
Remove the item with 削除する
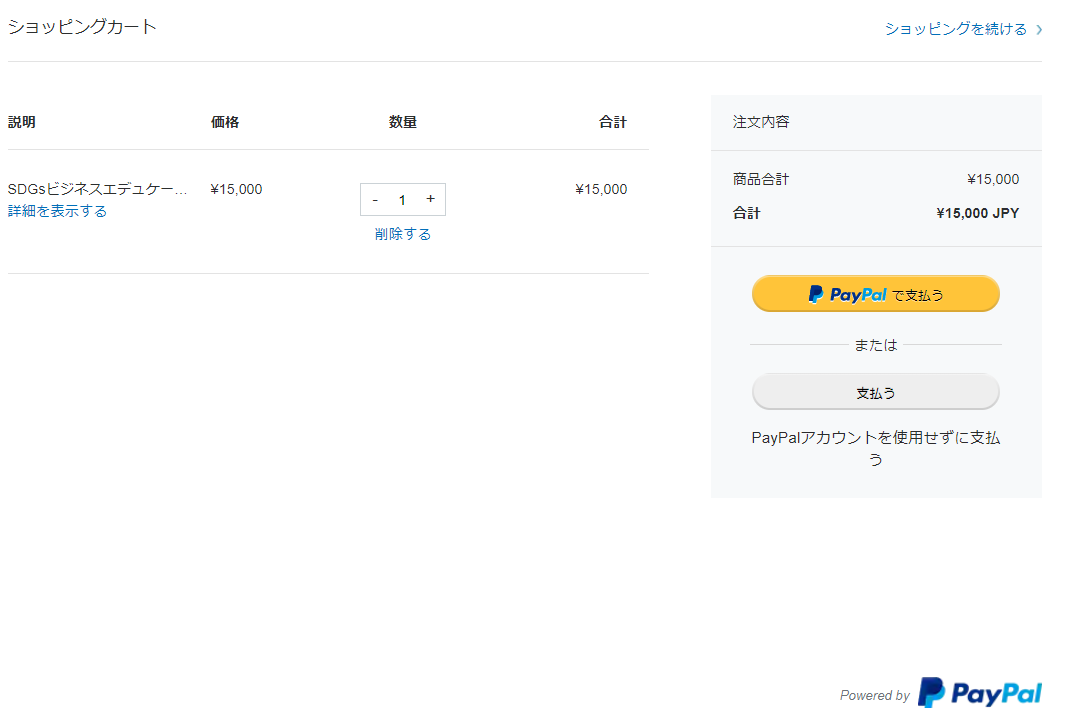(403, 234)
